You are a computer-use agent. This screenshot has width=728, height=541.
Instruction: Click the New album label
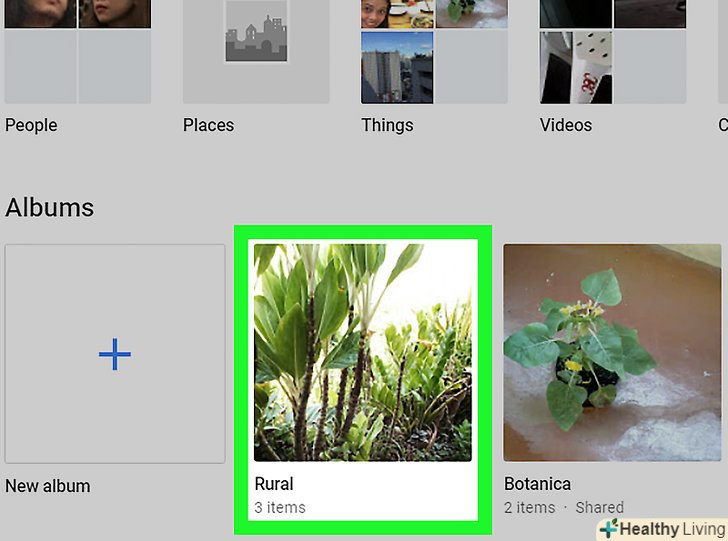[48, 486]
